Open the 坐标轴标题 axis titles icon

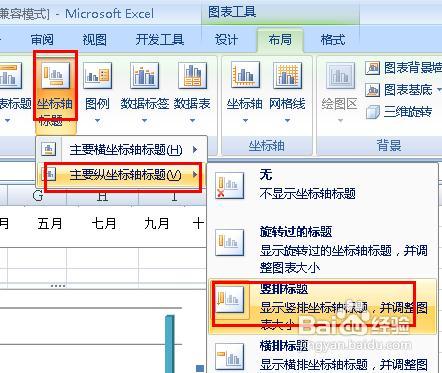click(55, 76)
